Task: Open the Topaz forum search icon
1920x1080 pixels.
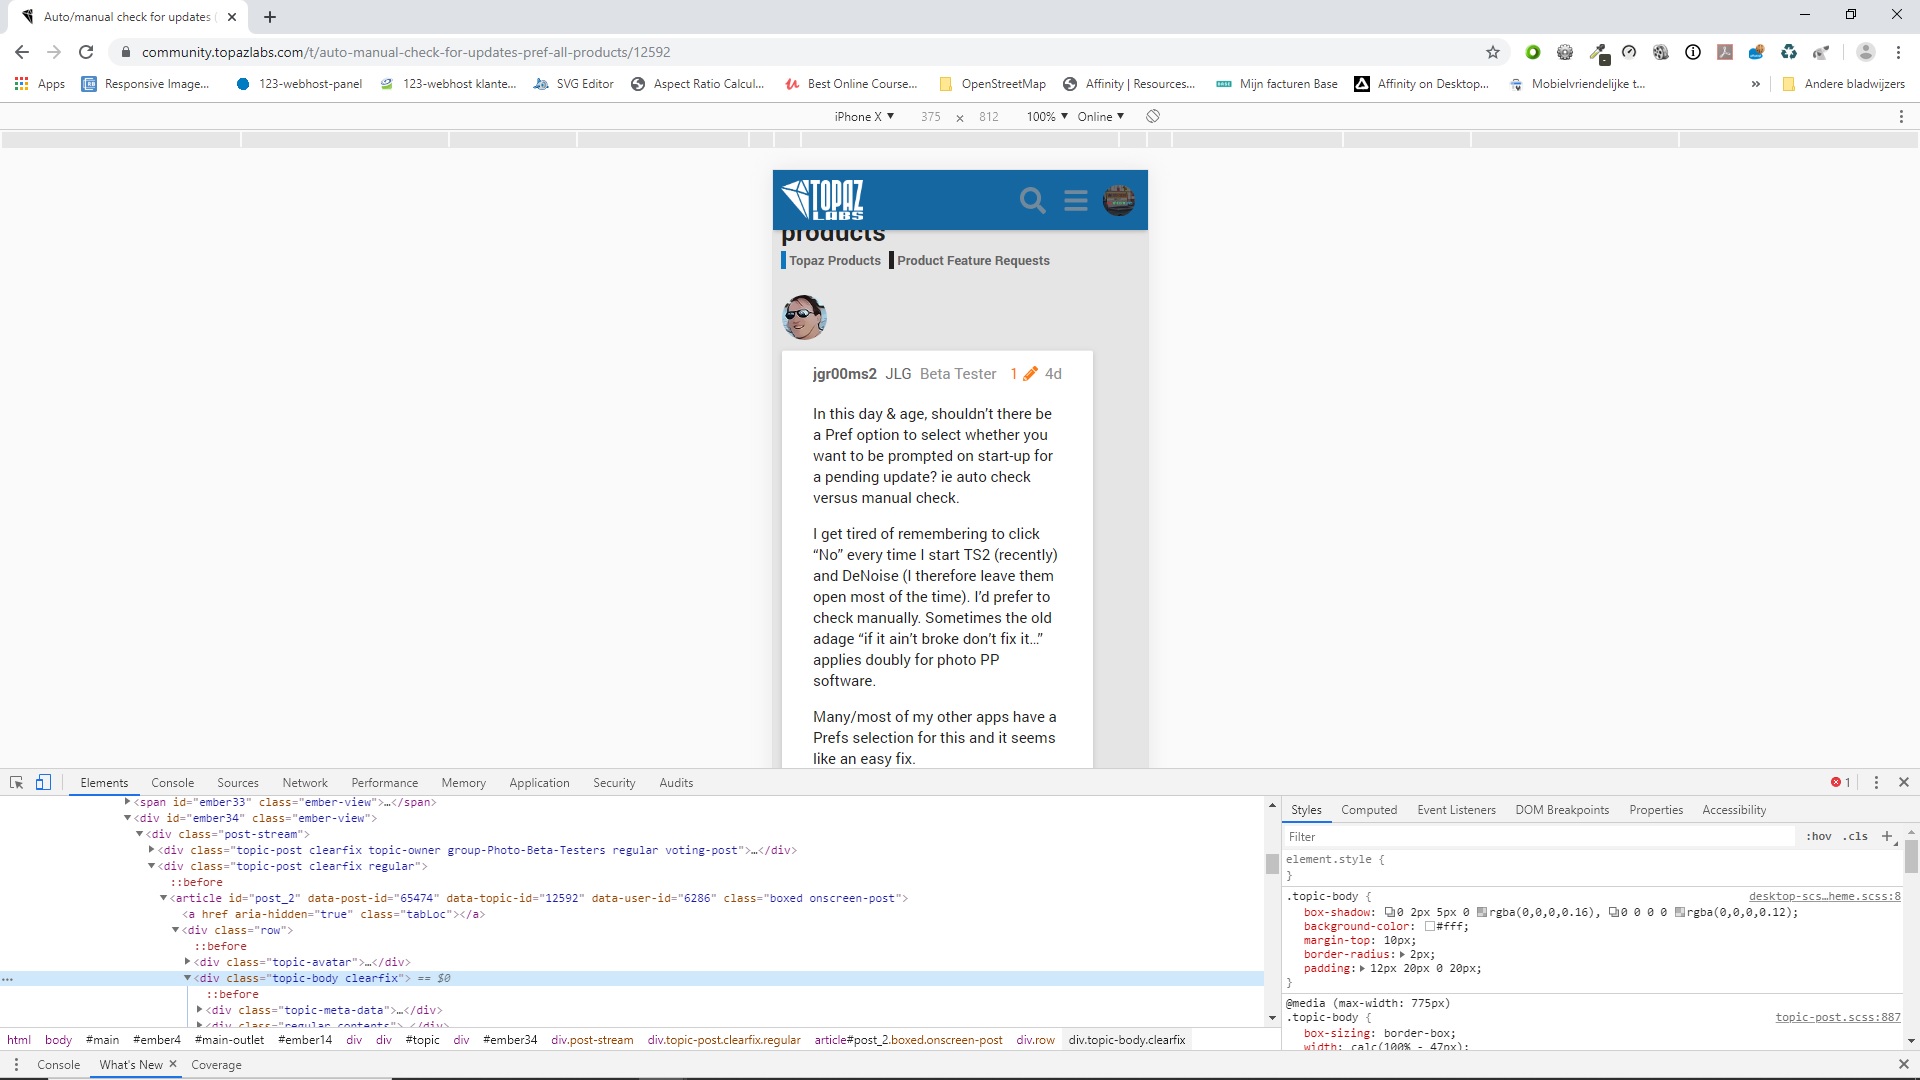Action: pos(1032,201)
